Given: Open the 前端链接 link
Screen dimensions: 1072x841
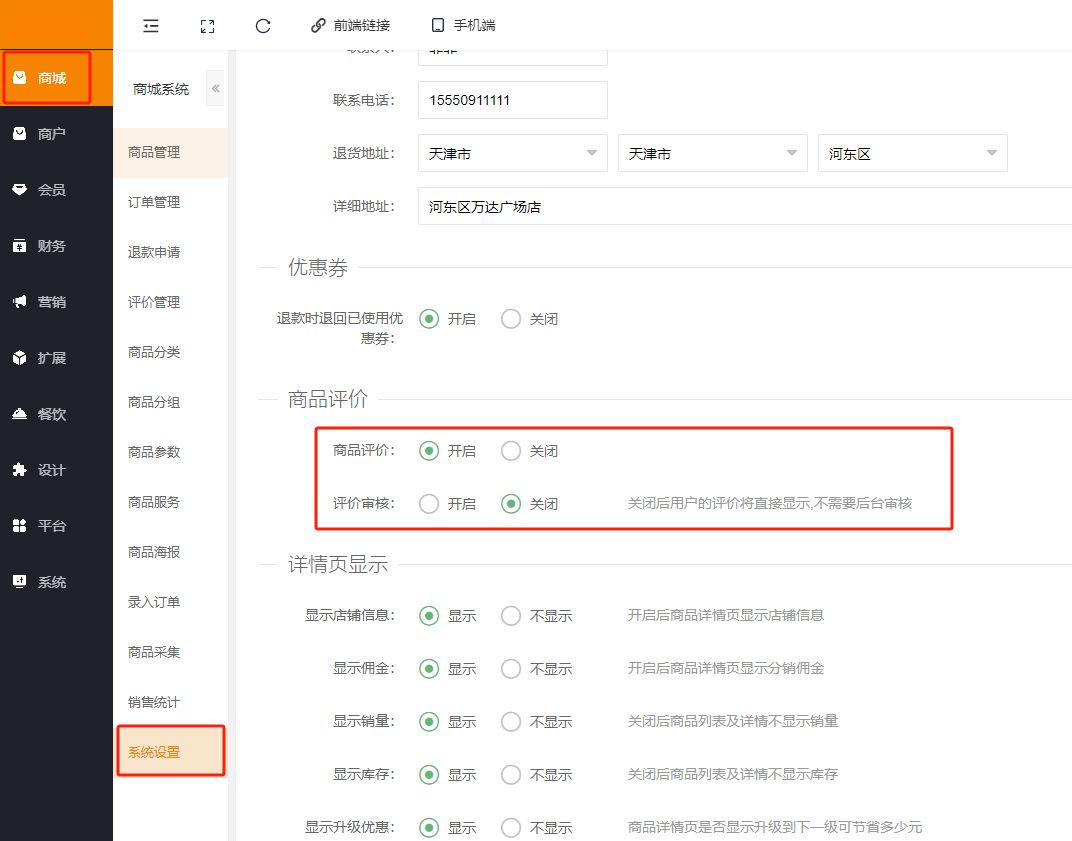Looking at the screenshot, I should point(350,26).
